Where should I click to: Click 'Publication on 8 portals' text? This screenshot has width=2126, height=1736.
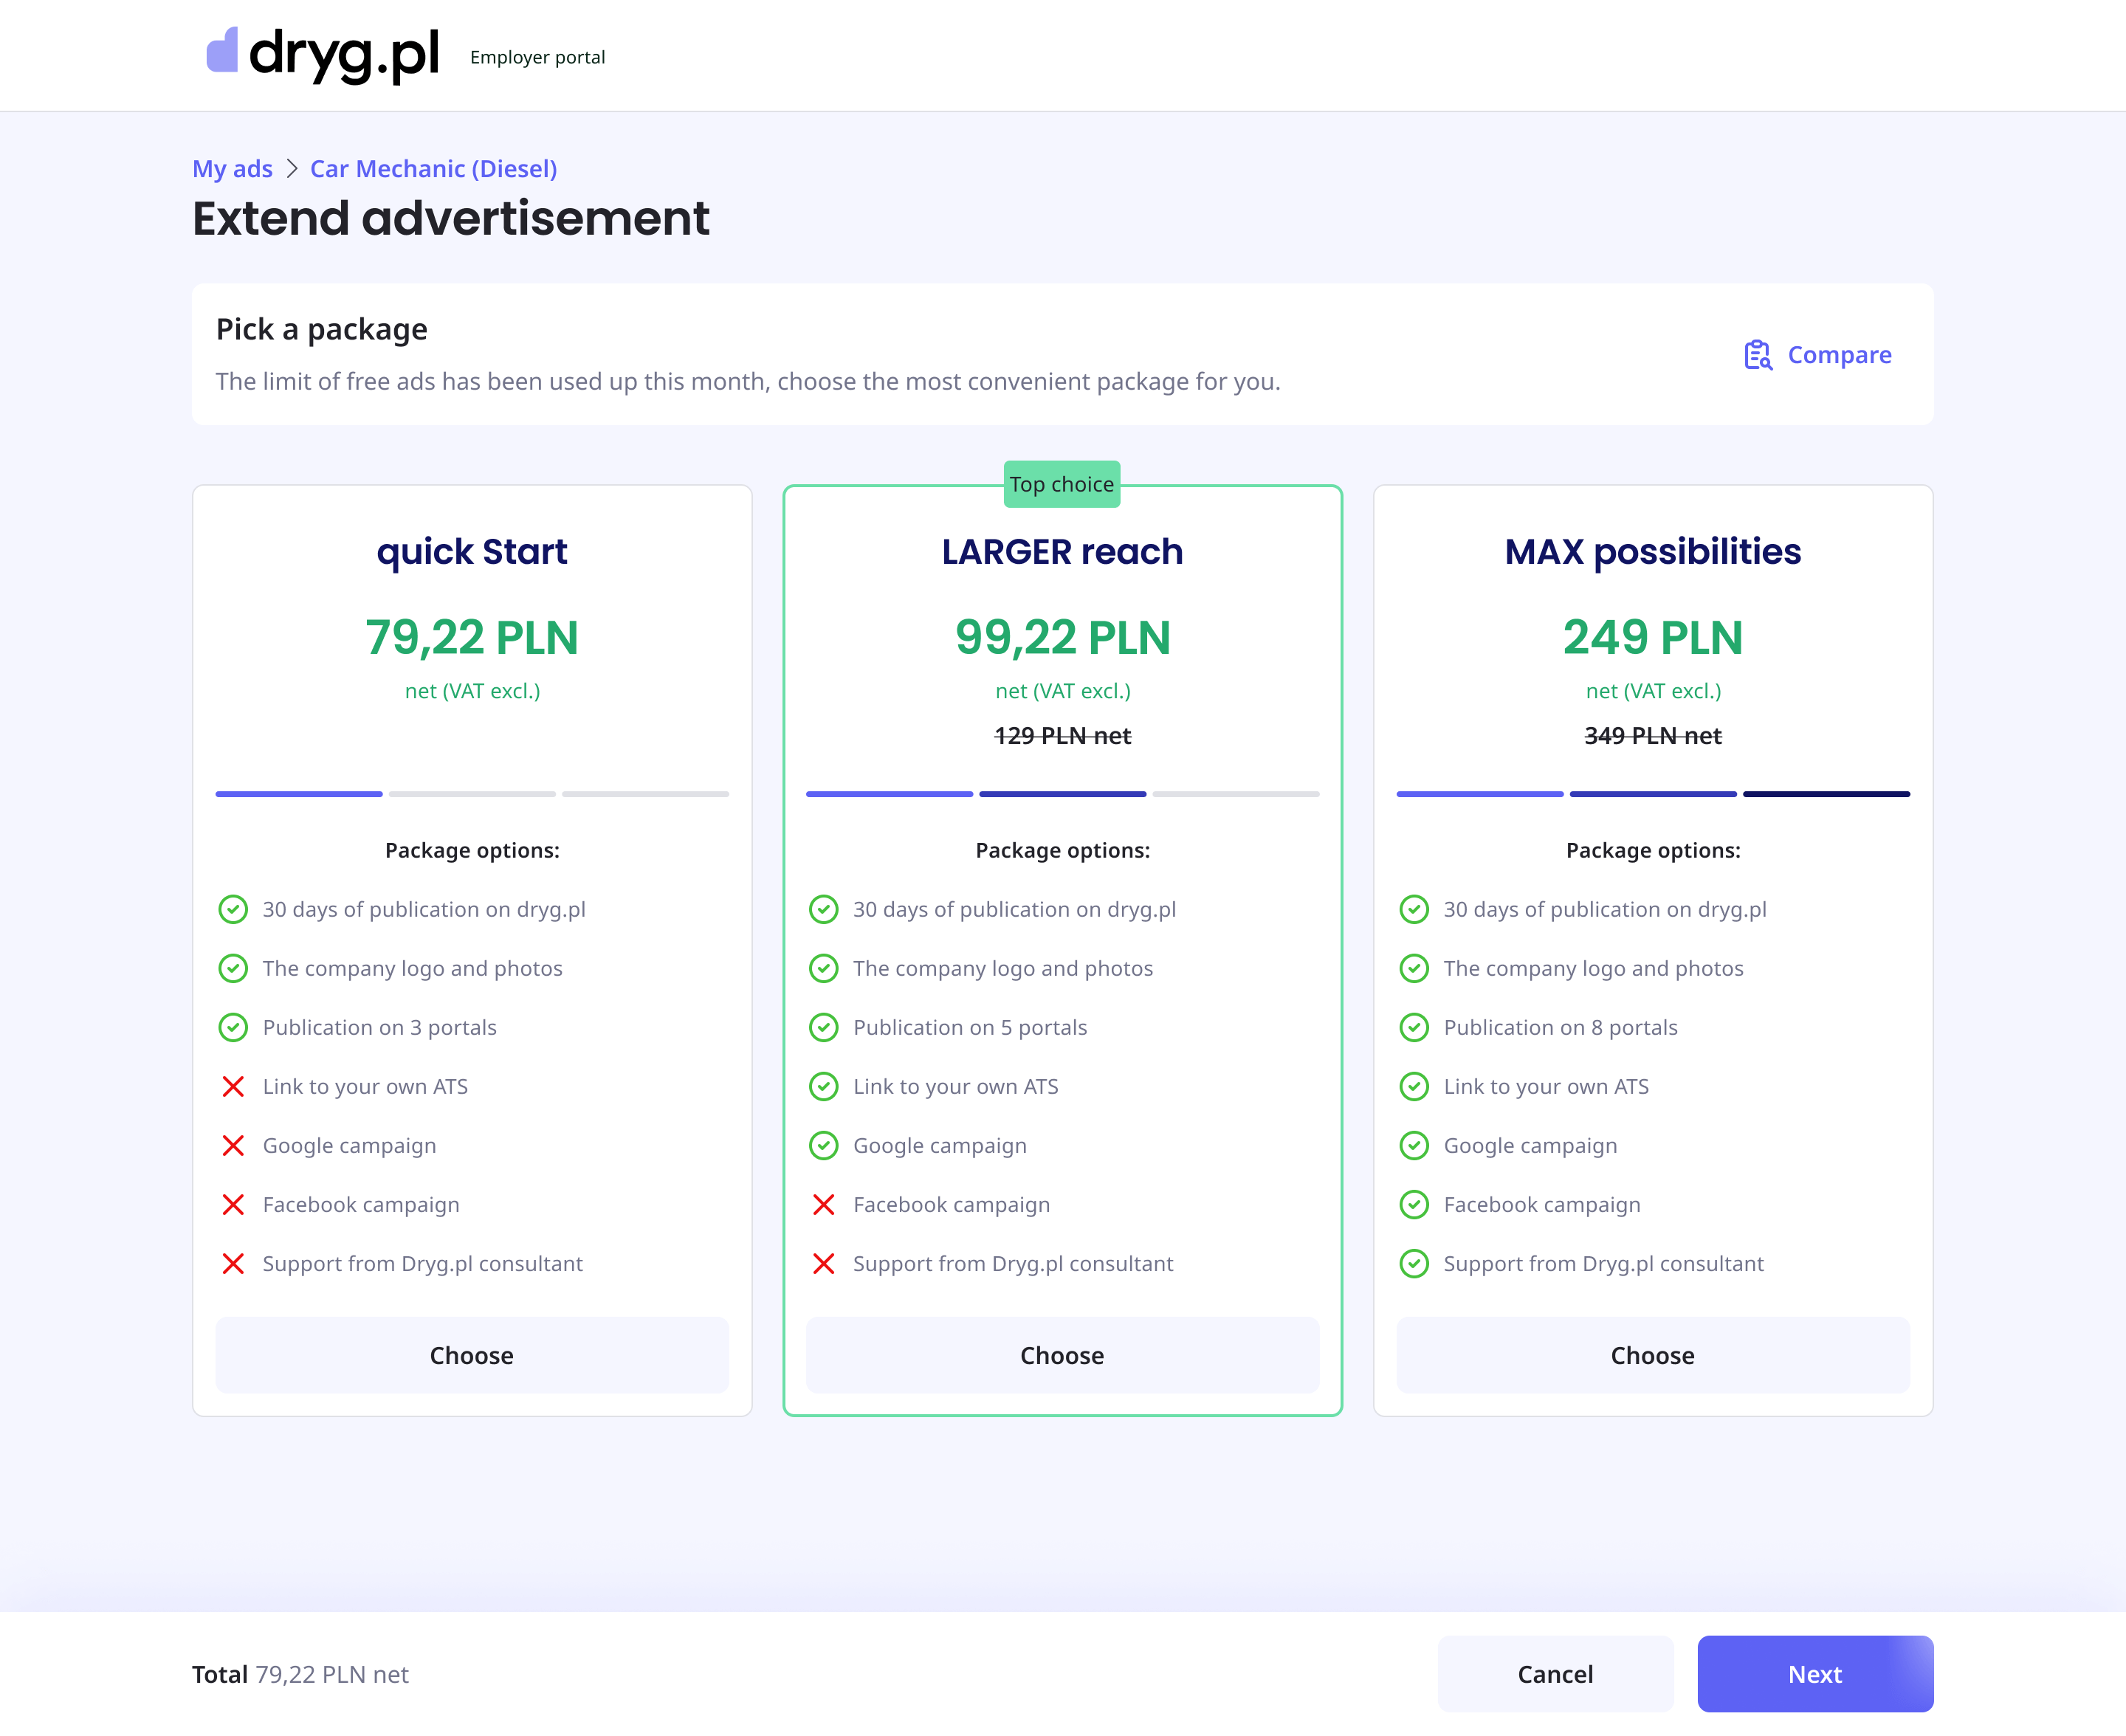1561,1028
